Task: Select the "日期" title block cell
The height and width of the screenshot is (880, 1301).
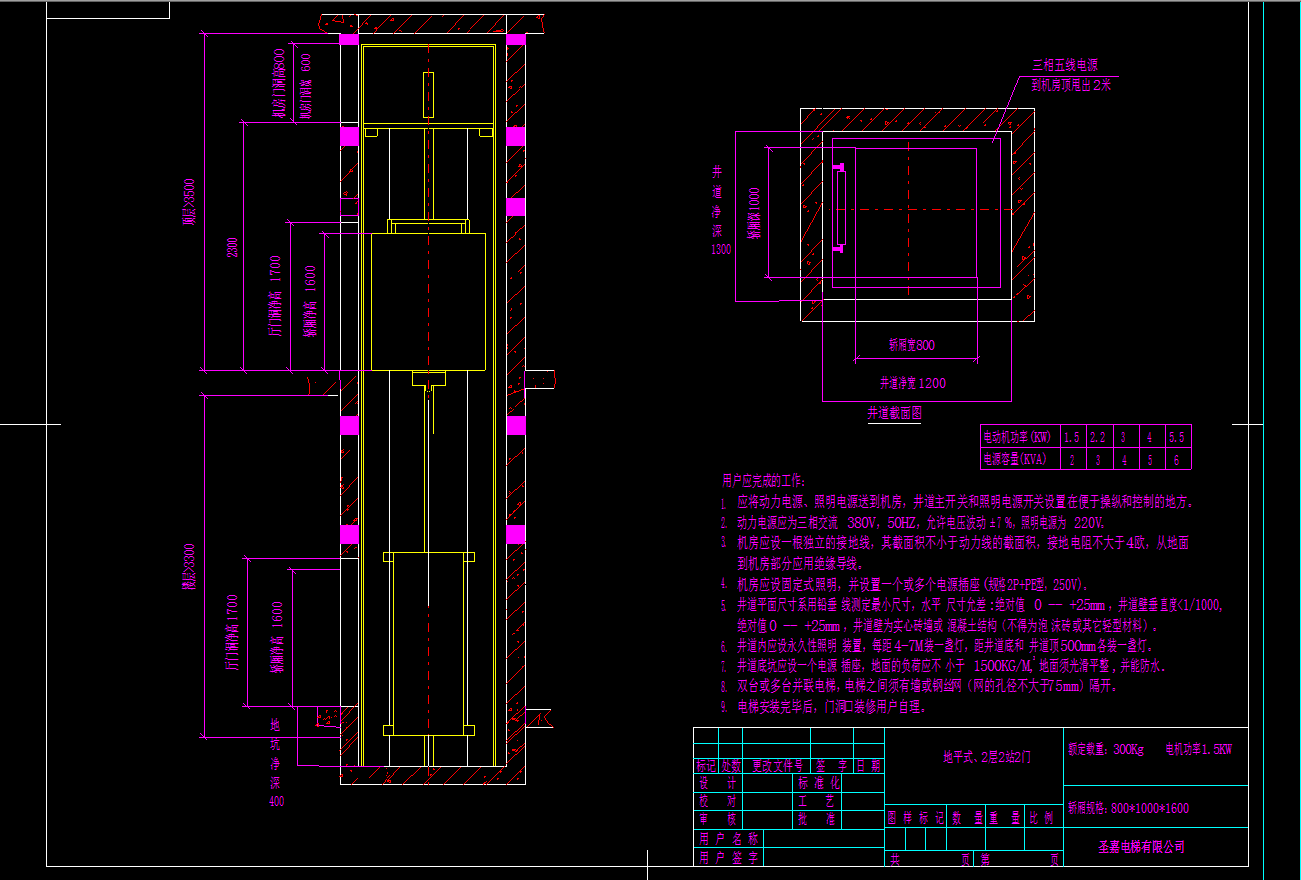Action: click(x=869, y=766)
